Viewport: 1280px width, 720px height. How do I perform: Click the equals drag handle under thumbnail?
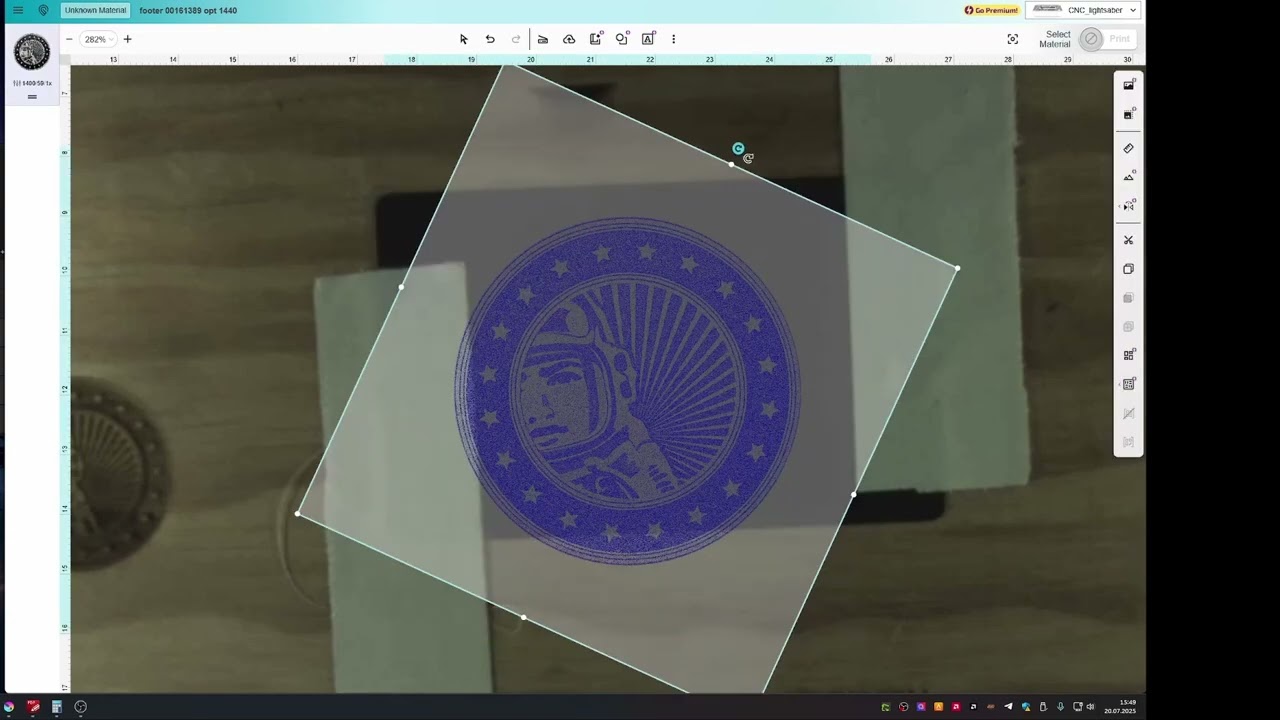coord(32,97)
